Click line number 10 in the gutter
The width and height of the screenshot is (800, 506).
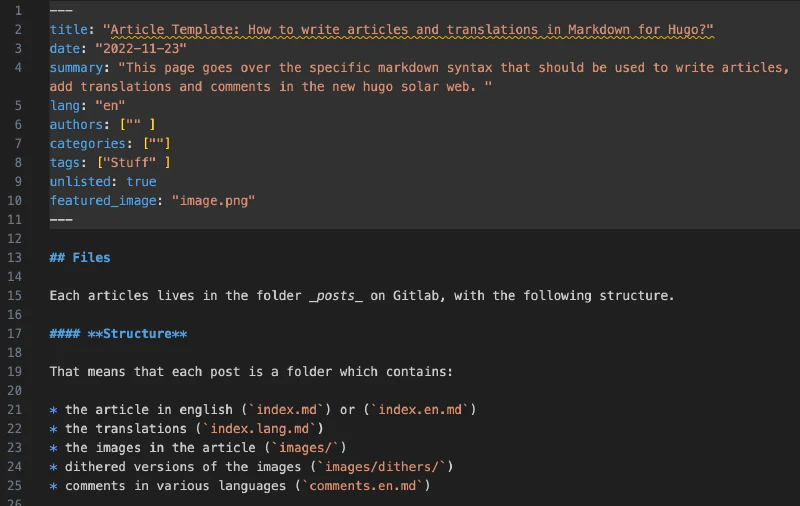(14, 200)
